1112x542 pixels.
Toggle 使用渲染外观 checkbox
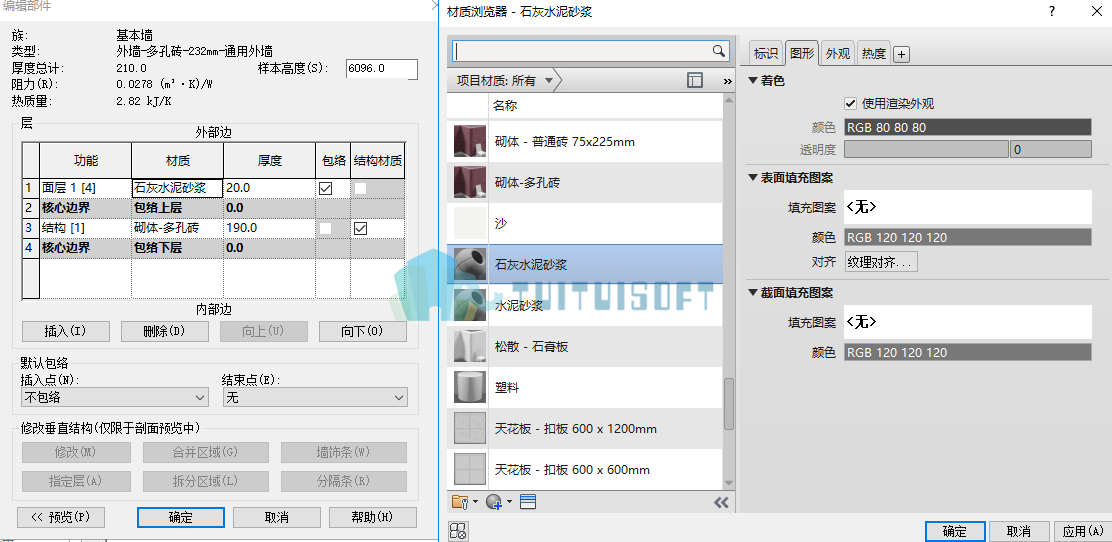(x=851, y=104)
